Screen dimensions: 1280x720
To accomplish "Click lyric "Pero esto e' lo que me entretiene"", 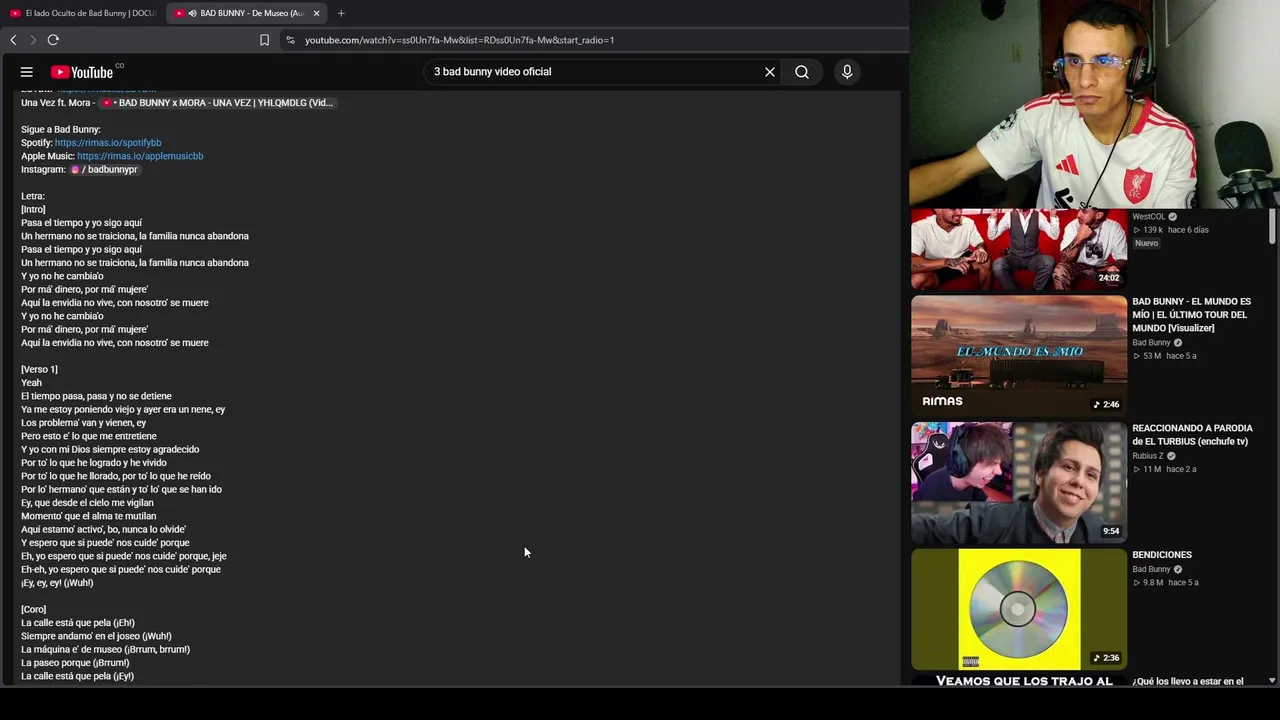I will (89, 436).
